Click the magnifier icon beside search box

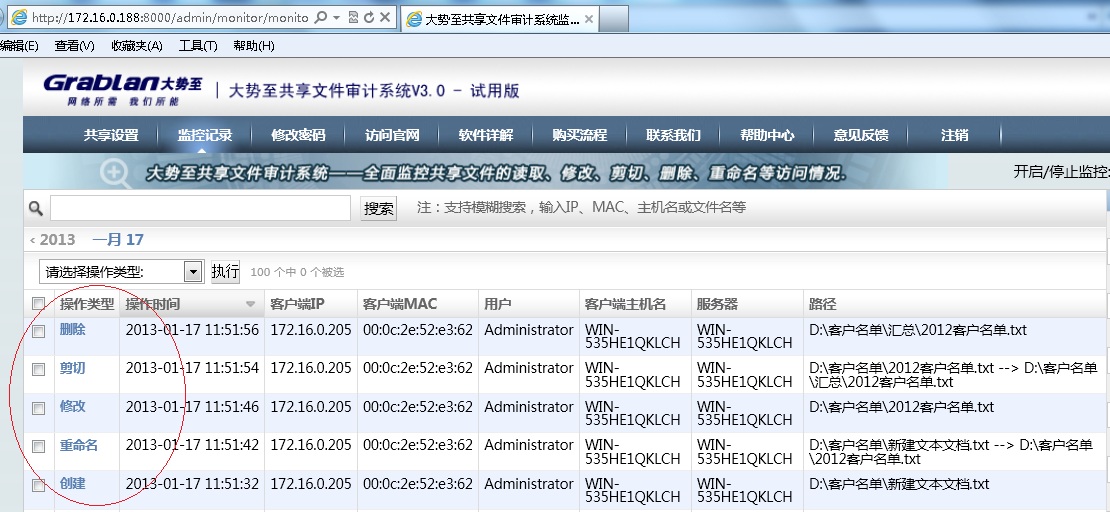click(x=36, y=208)
